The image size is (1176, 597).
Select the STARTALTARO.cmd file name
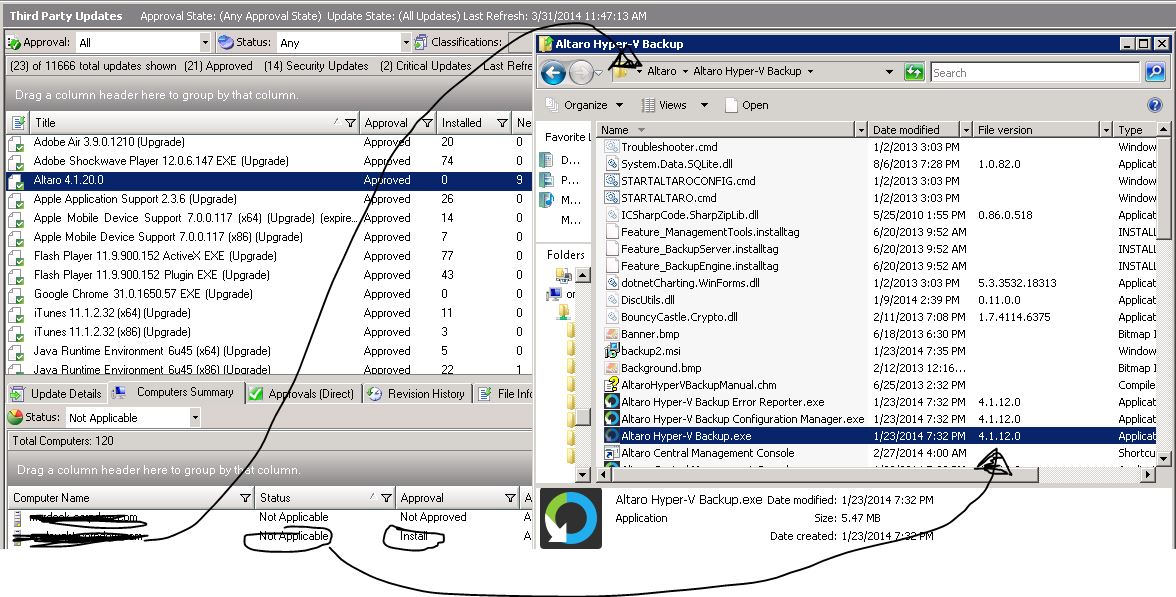coord(668,197)
